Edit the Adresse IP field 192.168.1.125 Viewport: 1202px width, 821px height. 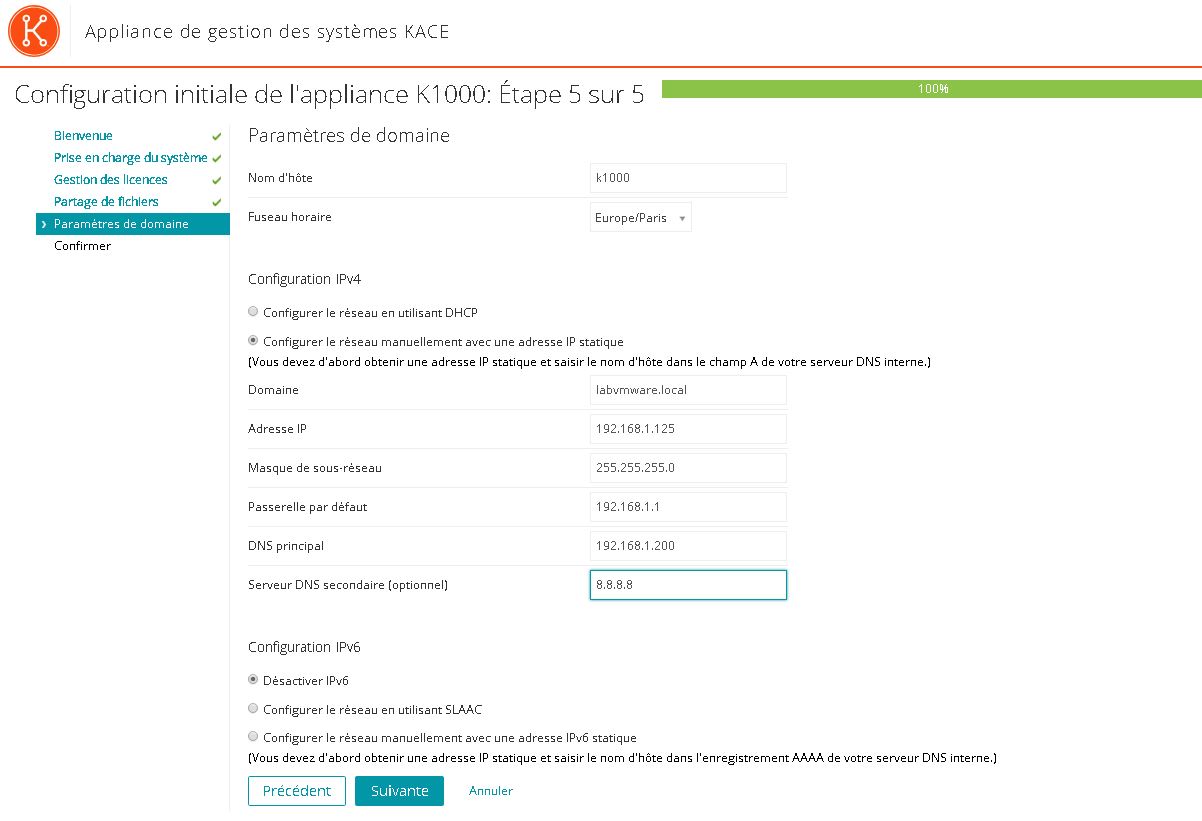[x=688, y=429]
